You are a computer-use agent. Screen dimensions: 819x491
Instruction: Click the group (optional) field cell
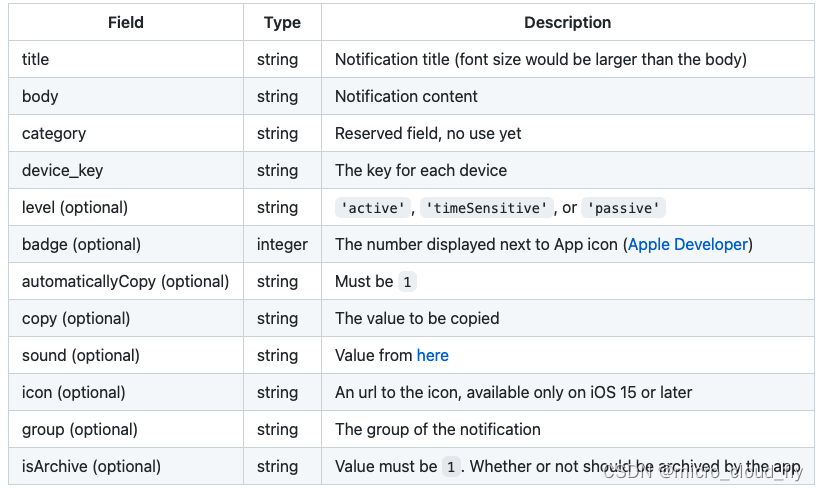coord(80,429)
